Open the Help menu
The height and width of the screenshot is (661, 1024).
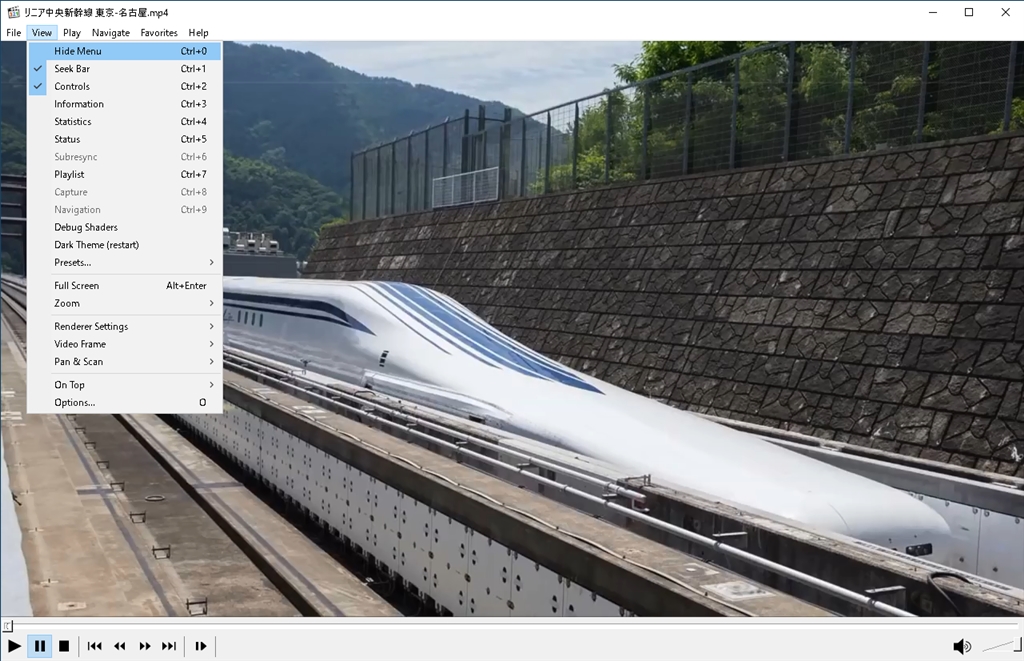click(x=199, y=33)
